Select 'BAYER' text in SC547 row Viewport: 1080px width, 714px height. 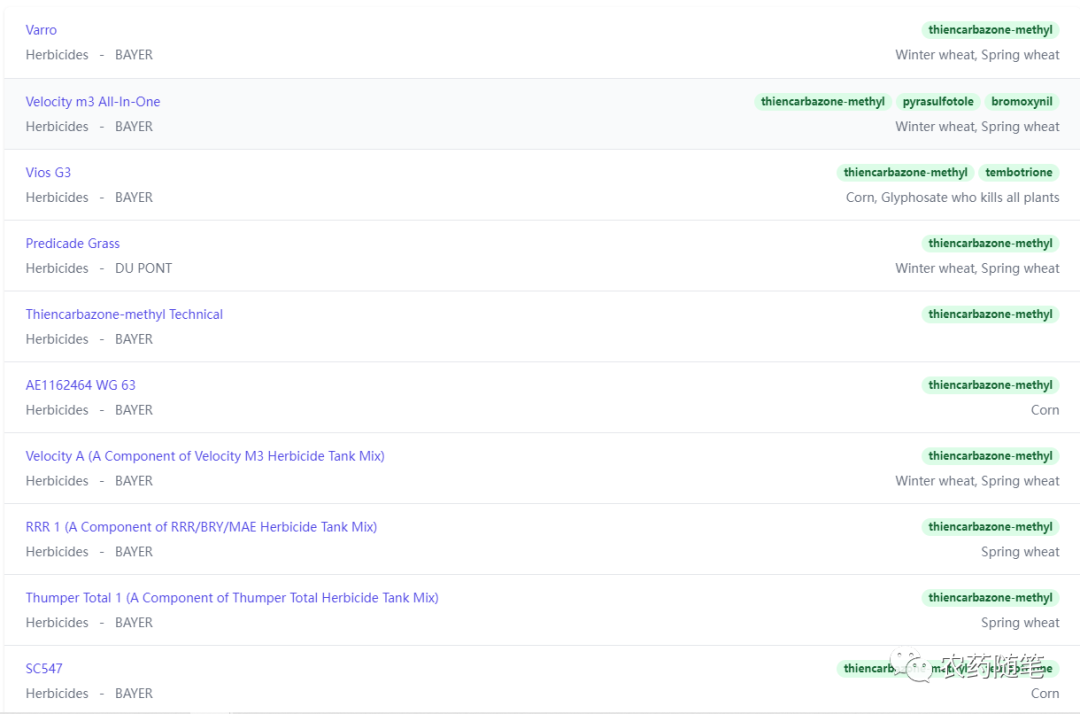coord(134,694)
